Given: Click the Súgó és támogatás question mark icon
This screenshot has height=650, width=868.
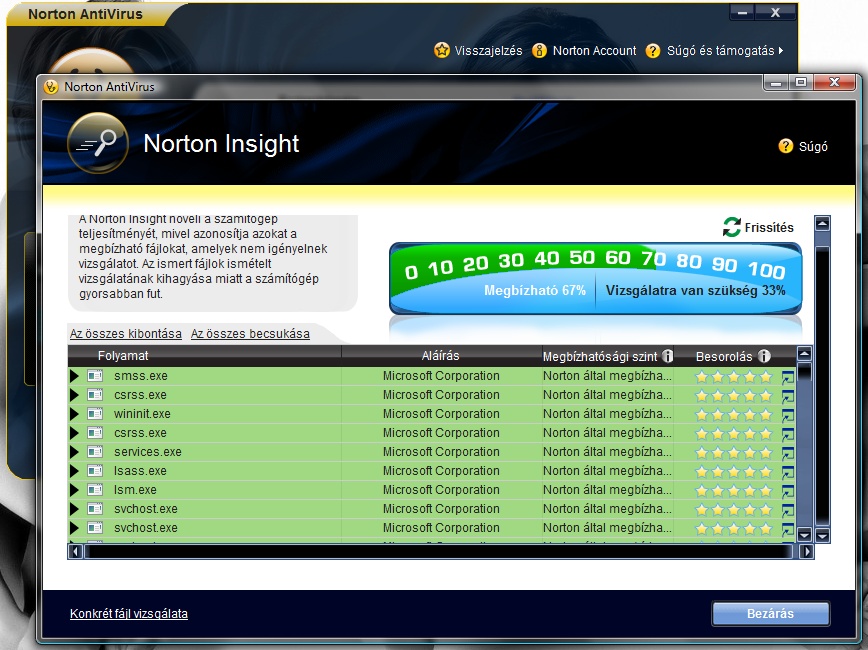Looking at the screenshot, I should (653, 50).
